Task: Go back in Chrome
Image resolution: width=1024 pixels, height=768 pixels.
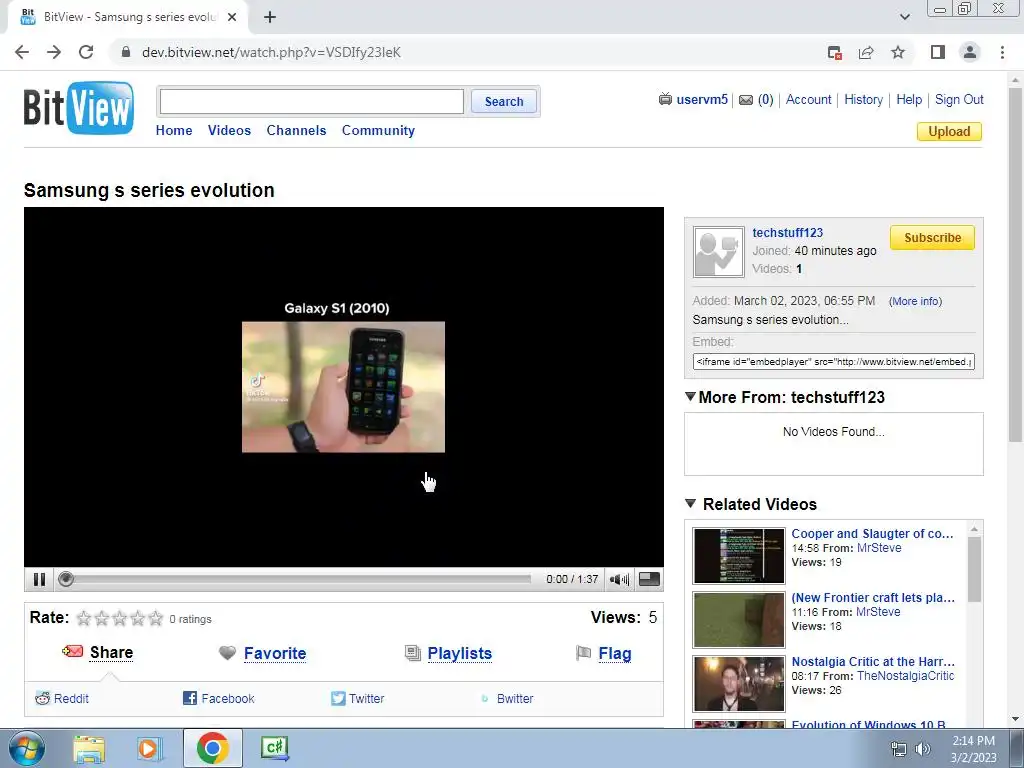Action: coord(22,52)
